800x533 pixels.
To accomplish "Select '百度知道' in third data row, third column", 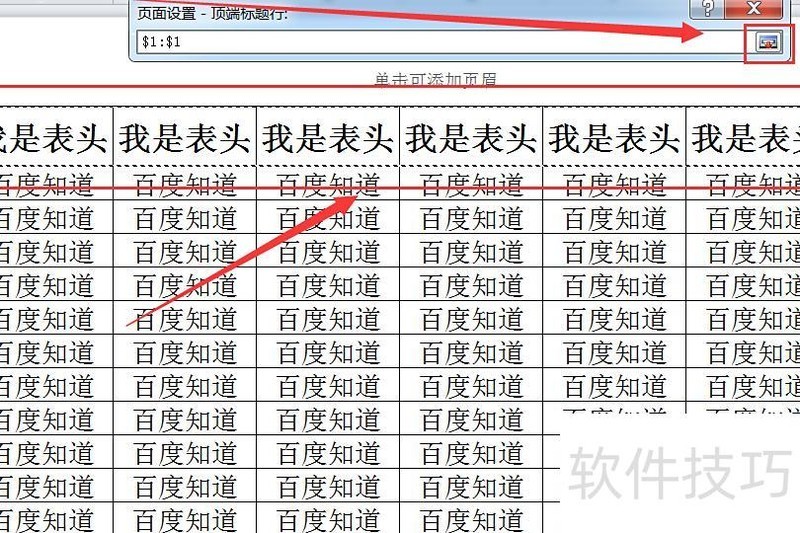I will [x=328, y=251].
